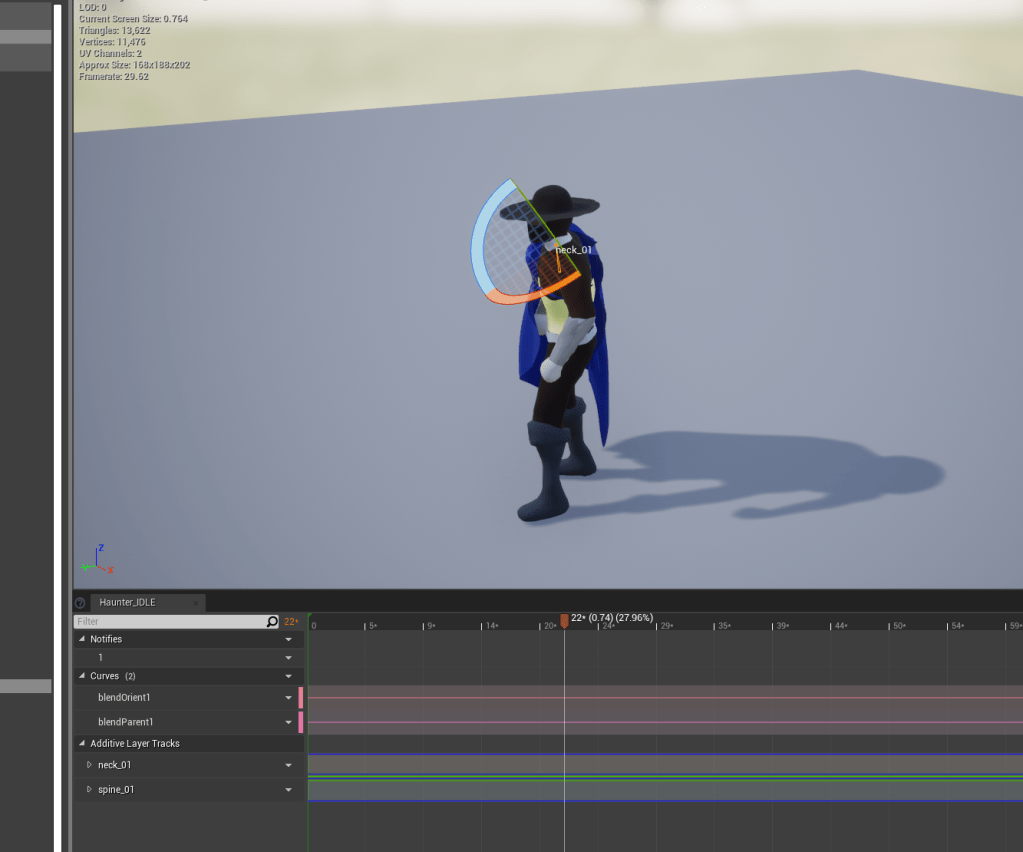Click the XYZ axis indicator in viewport

tap(97, 561)
